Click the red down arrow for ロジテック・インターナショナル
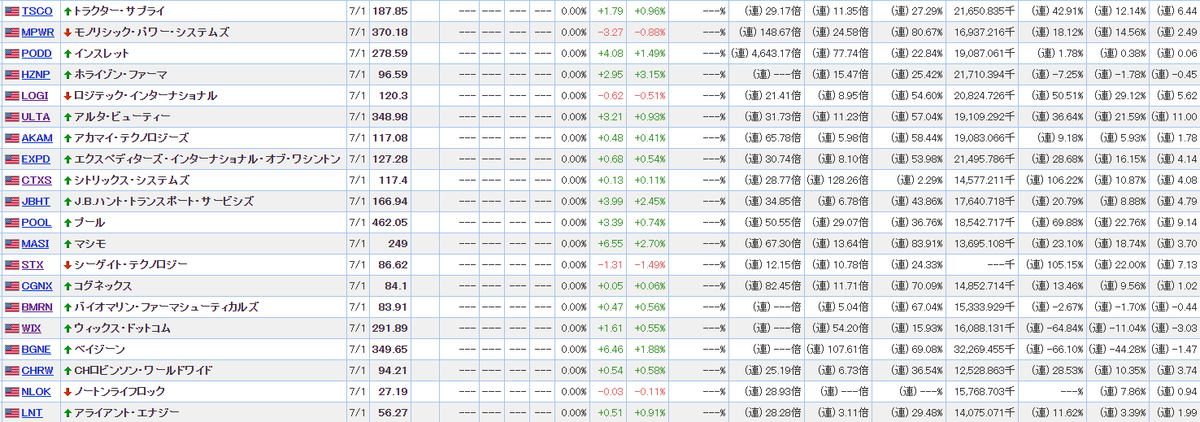 coord(67,95)
